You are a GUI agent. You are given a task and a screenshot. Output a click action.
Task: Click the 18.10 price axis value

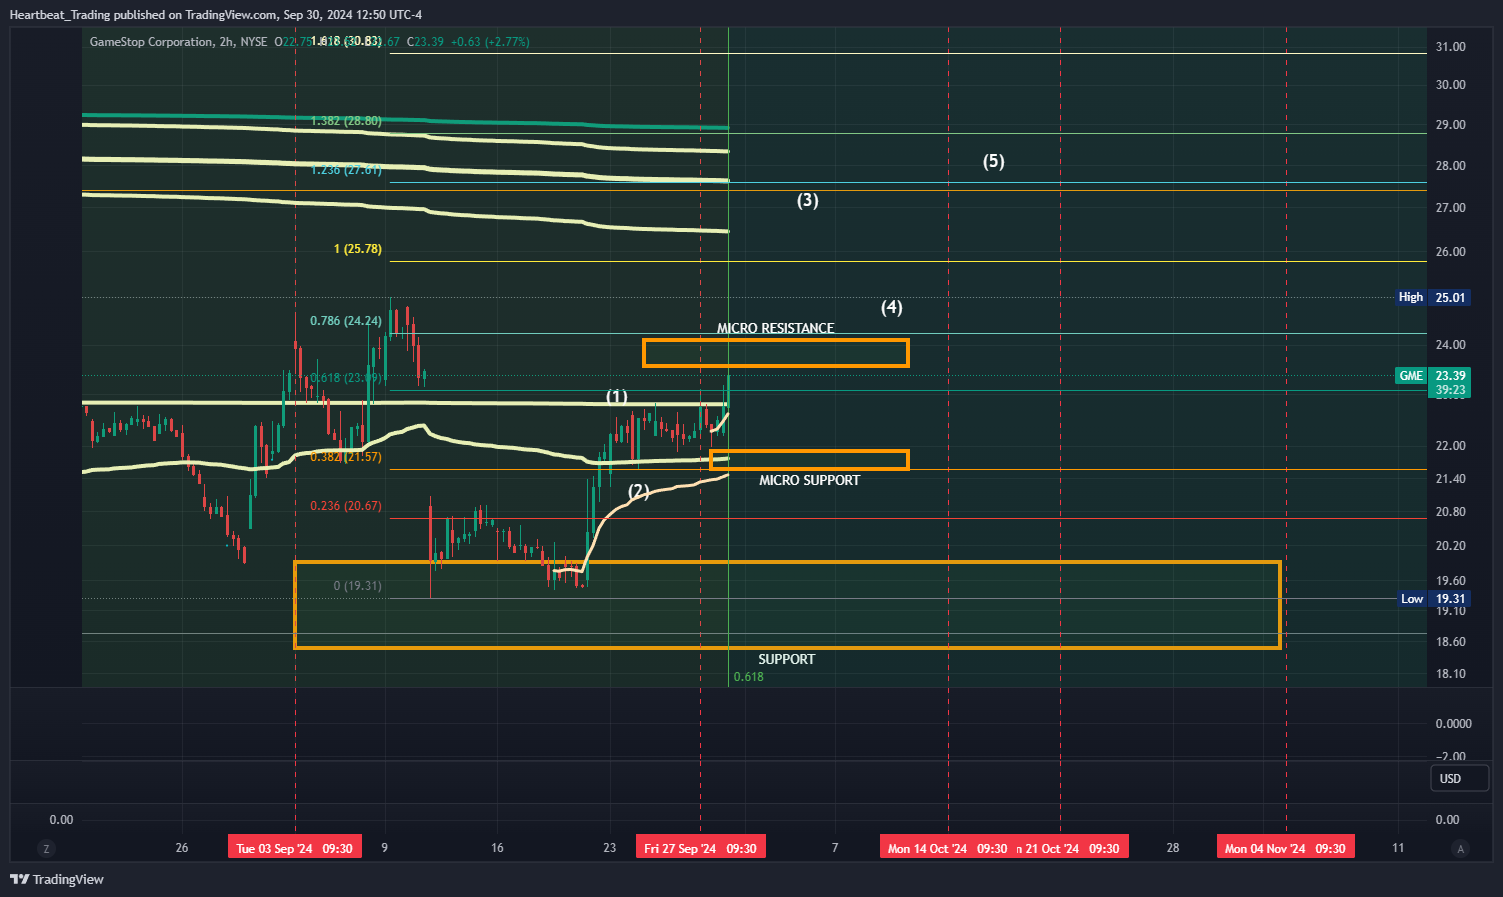click(1450, 674)
